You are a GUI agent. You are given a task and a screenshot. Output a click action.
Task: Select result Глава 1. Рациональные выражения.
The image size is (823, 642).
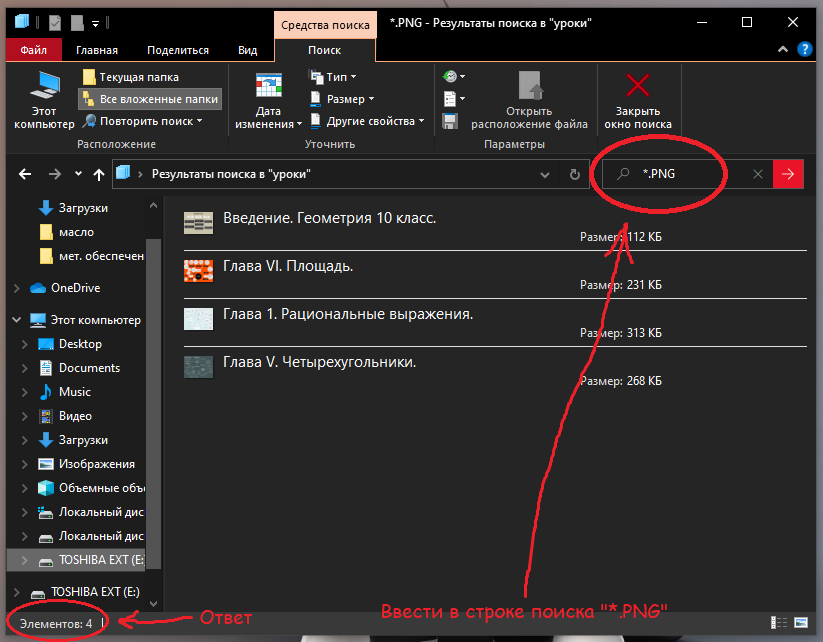point(494,323)
